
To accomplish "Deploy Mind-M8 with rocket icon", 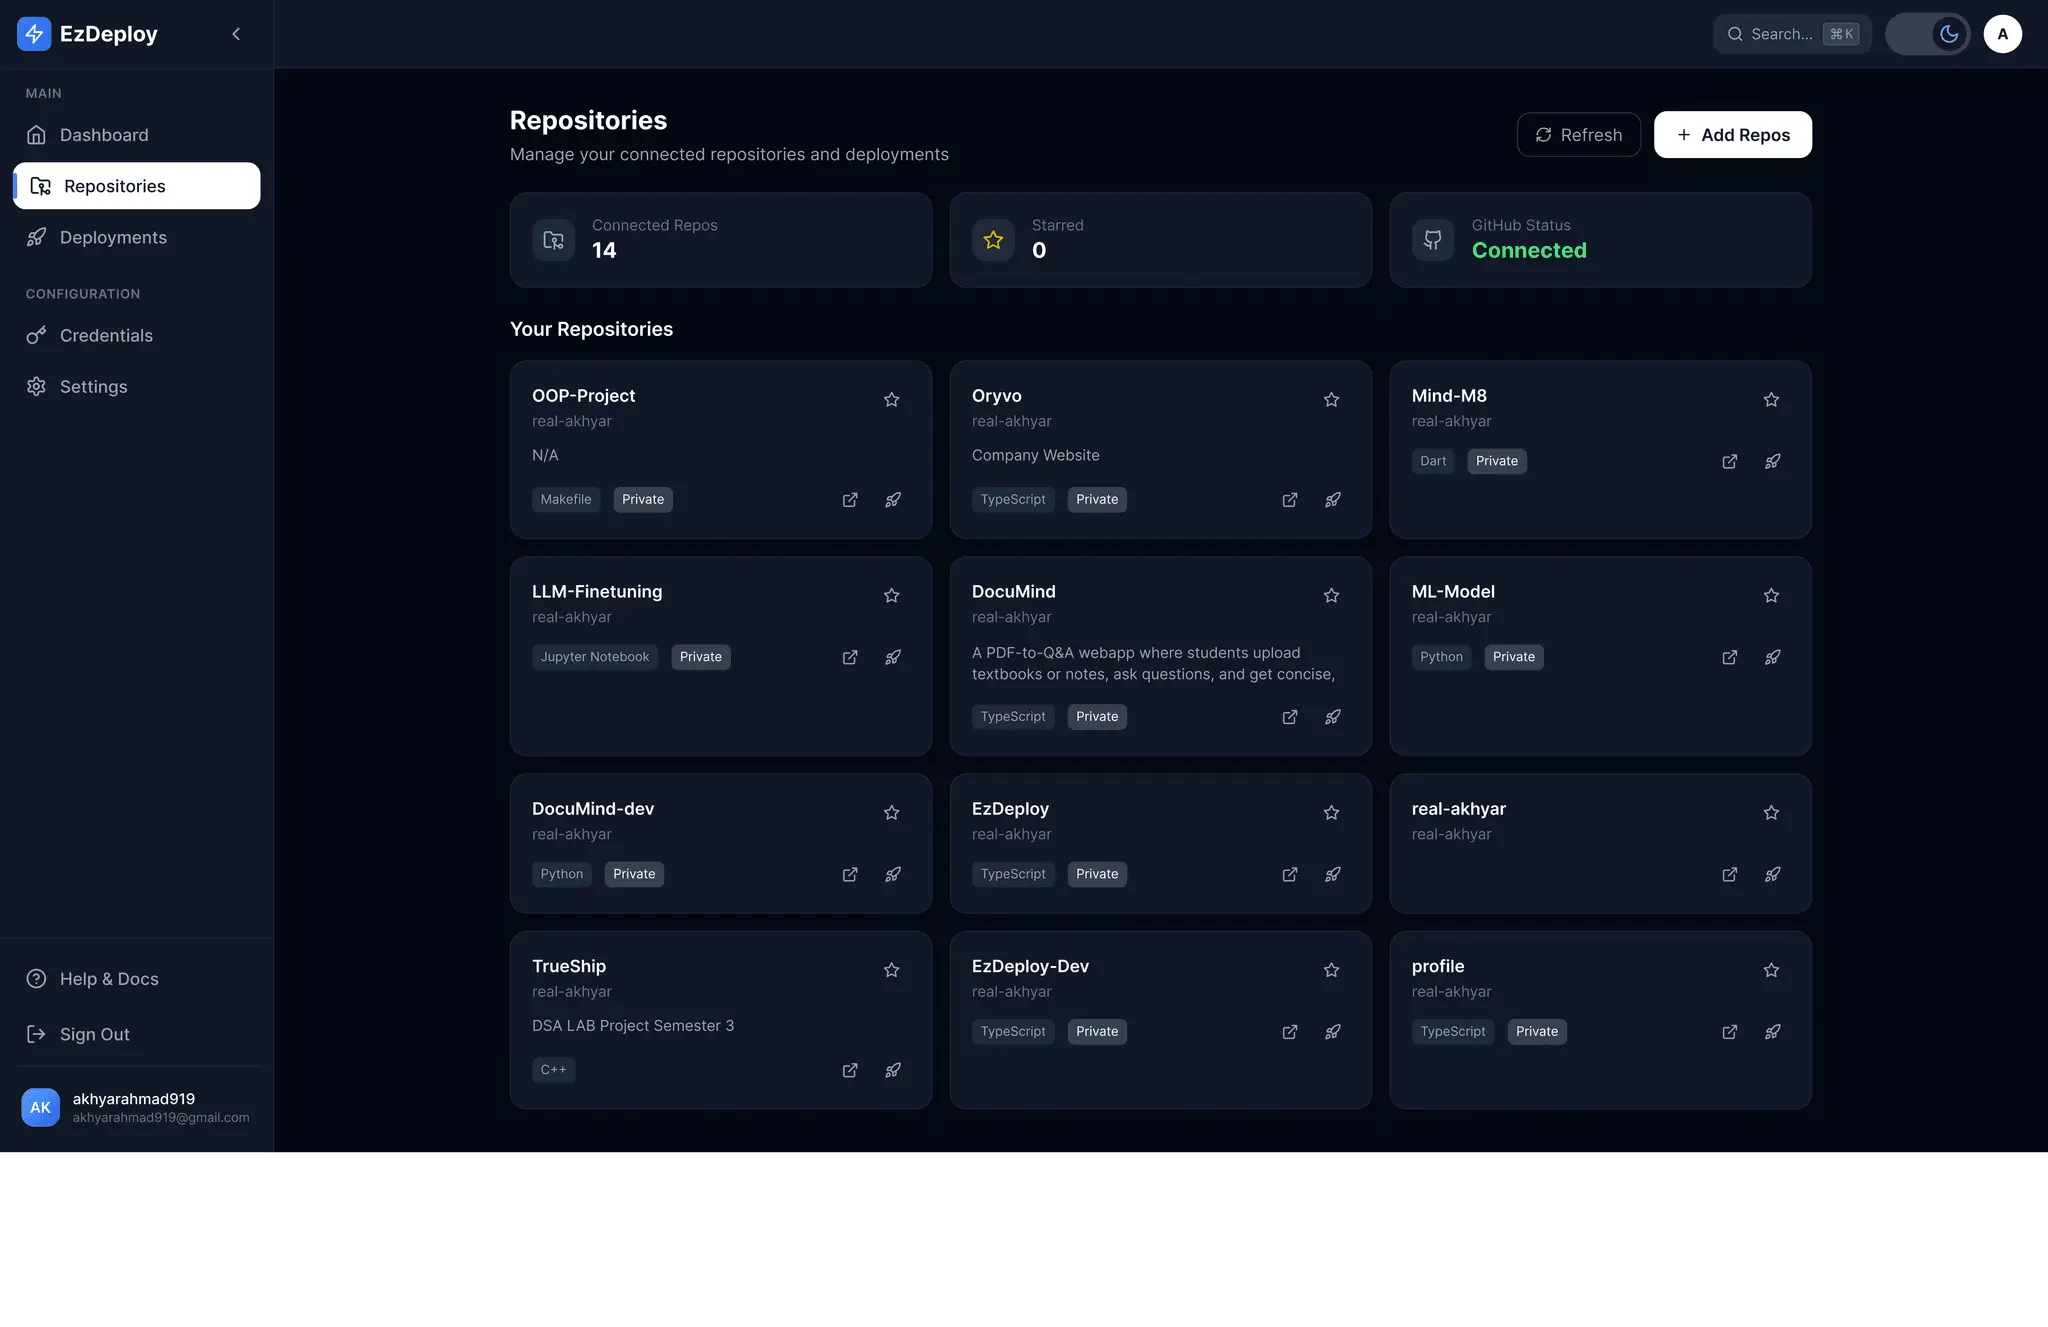I will pyautogui.click(x=1773, y=461).
